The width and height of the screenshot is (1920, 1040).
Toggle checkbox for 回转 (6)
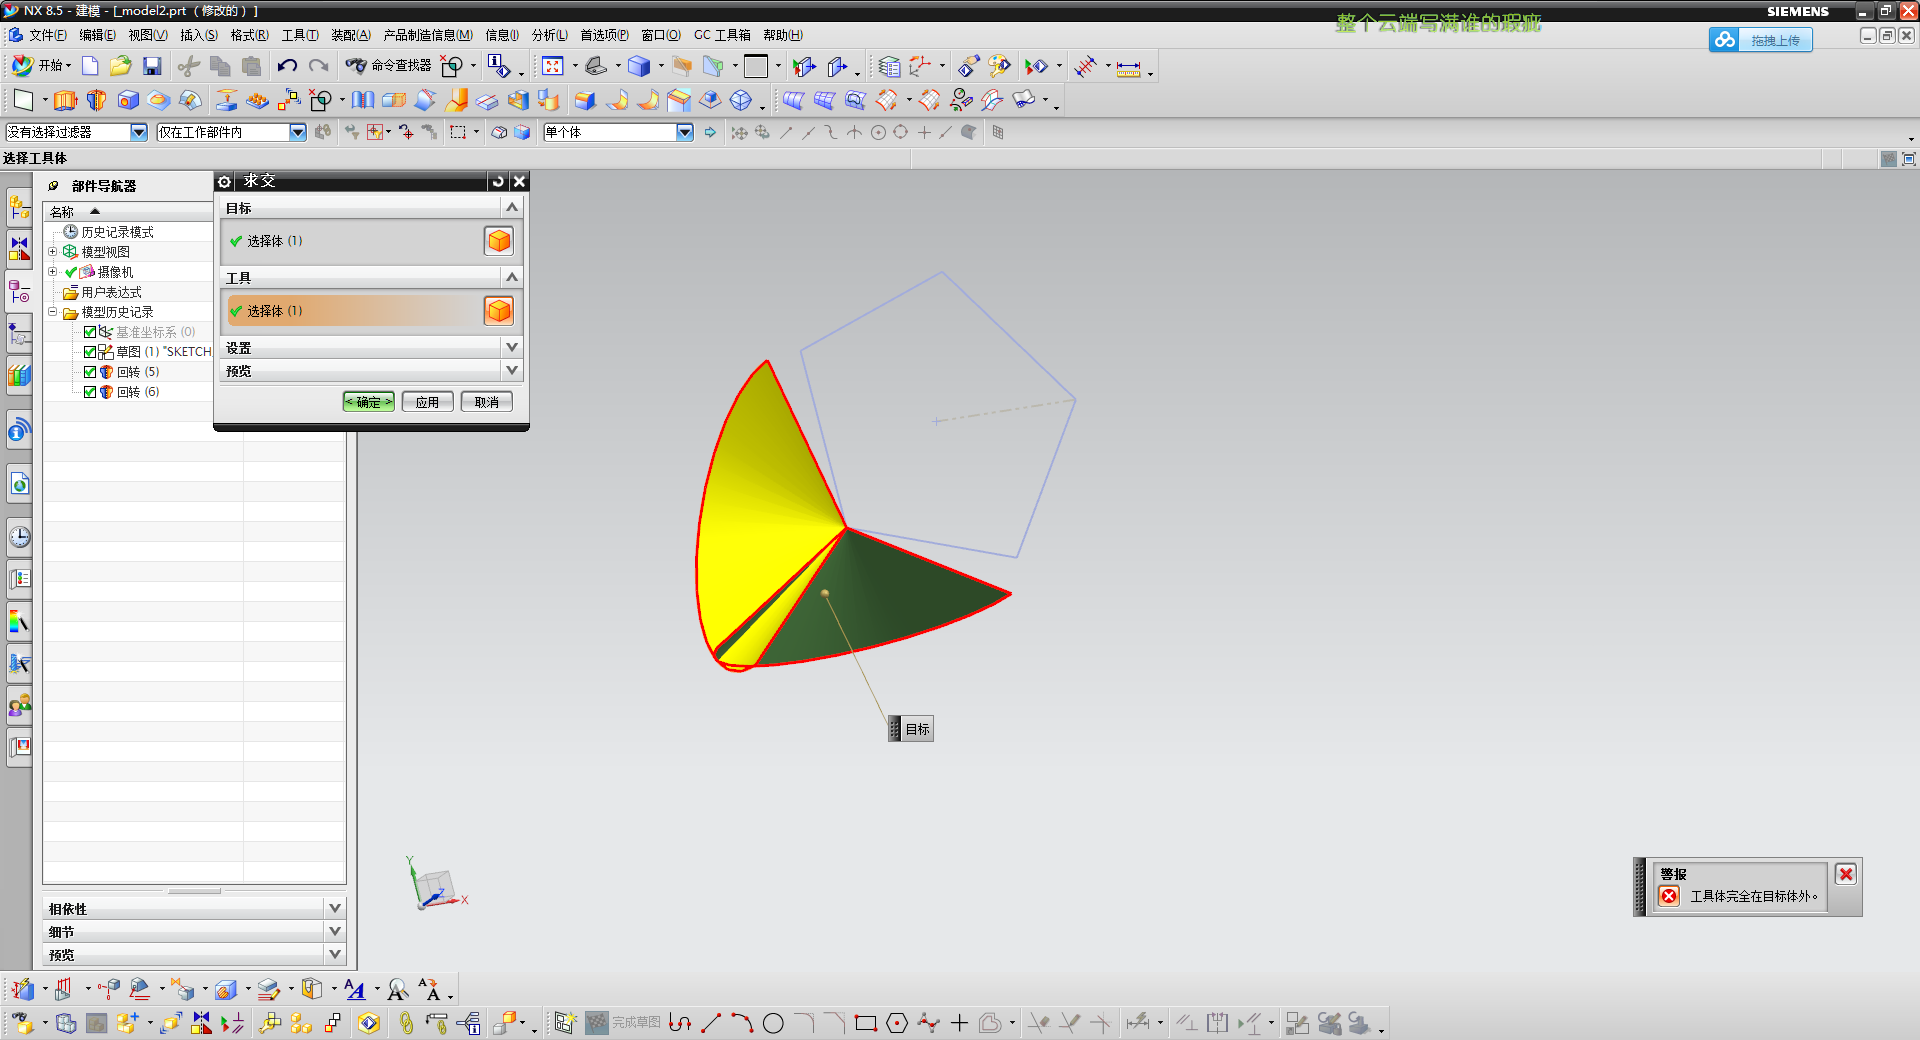click(90, 392)
